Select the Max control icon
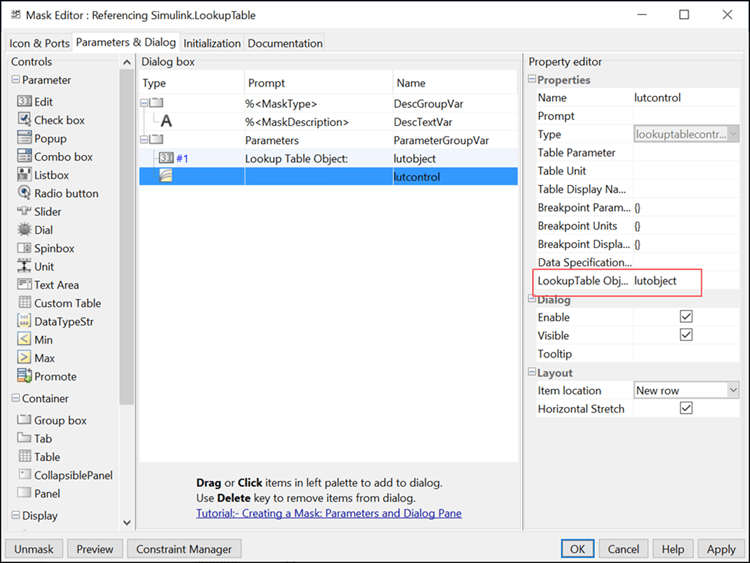 pos(24,358)
